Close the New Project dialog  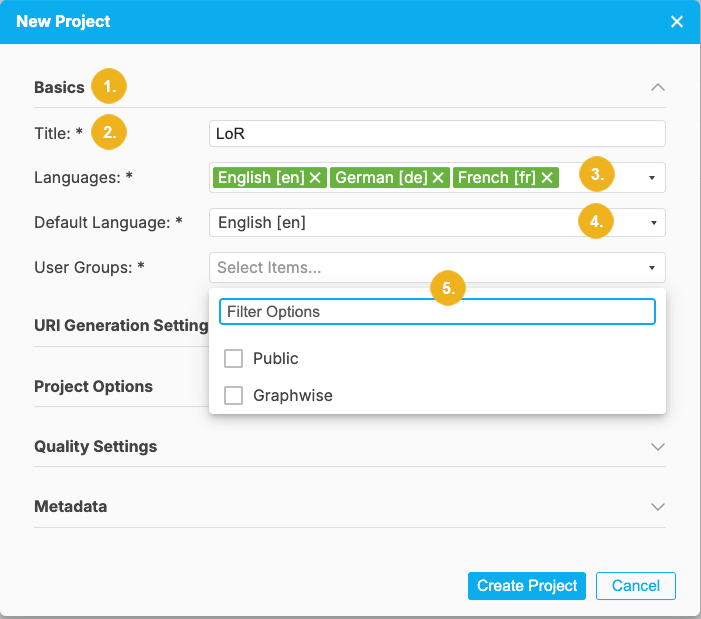(677, 21)
